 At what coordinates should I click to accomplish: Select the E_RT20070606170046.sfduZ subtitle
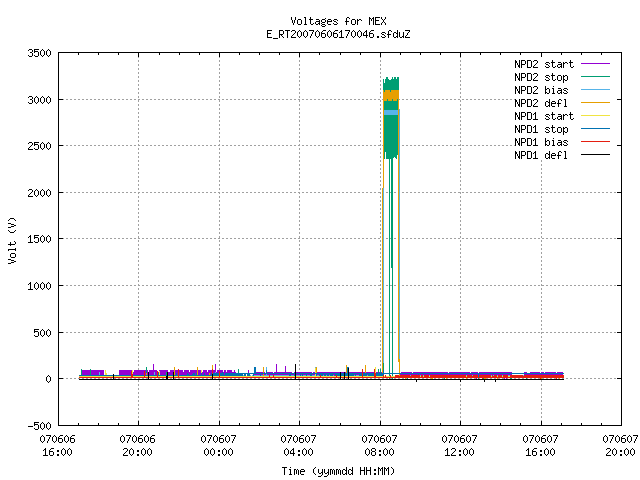click(x=338, y=34)
